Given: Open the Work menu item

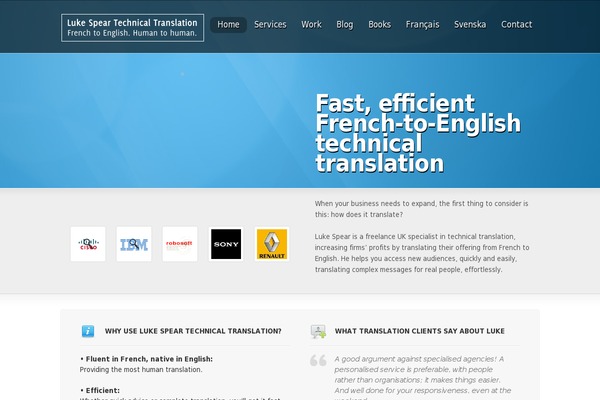Looking at the screenshot, I should click(311, 24).
